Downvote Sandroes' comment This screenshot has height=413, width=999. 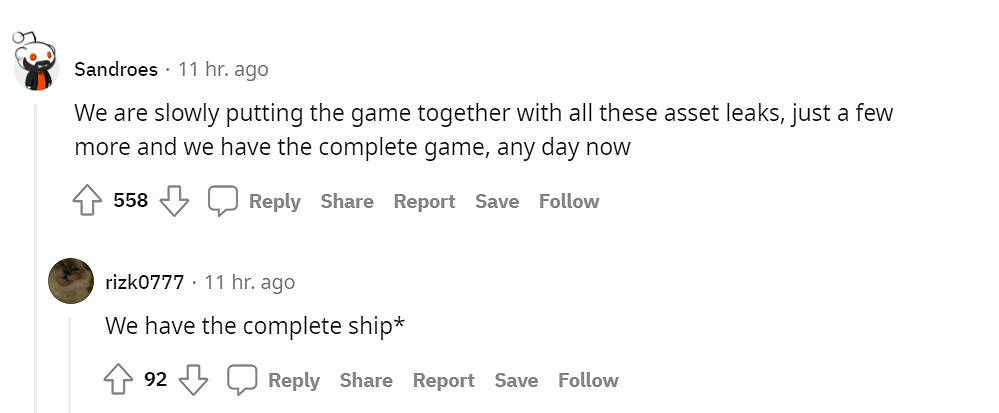[174, 201]
